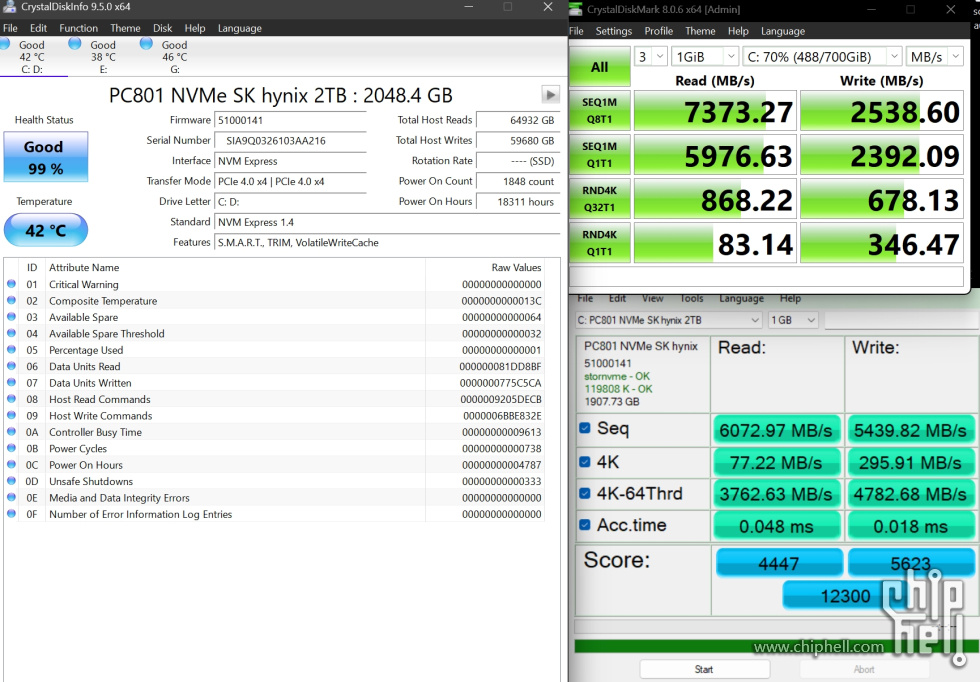Click the Start button in AS SSD
Screen dimensions: 980x682
click(x=704, y=669)
